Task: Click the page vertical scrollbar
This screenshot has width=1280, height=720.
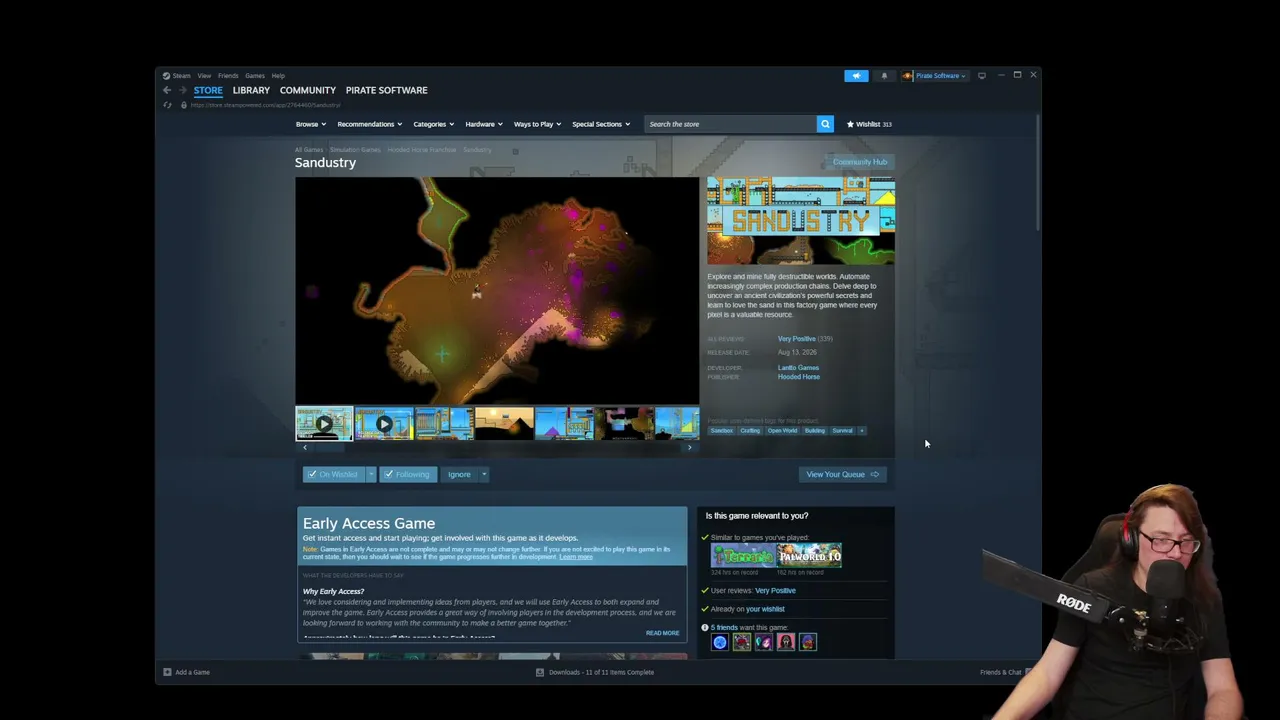Action: [1038, 173]
